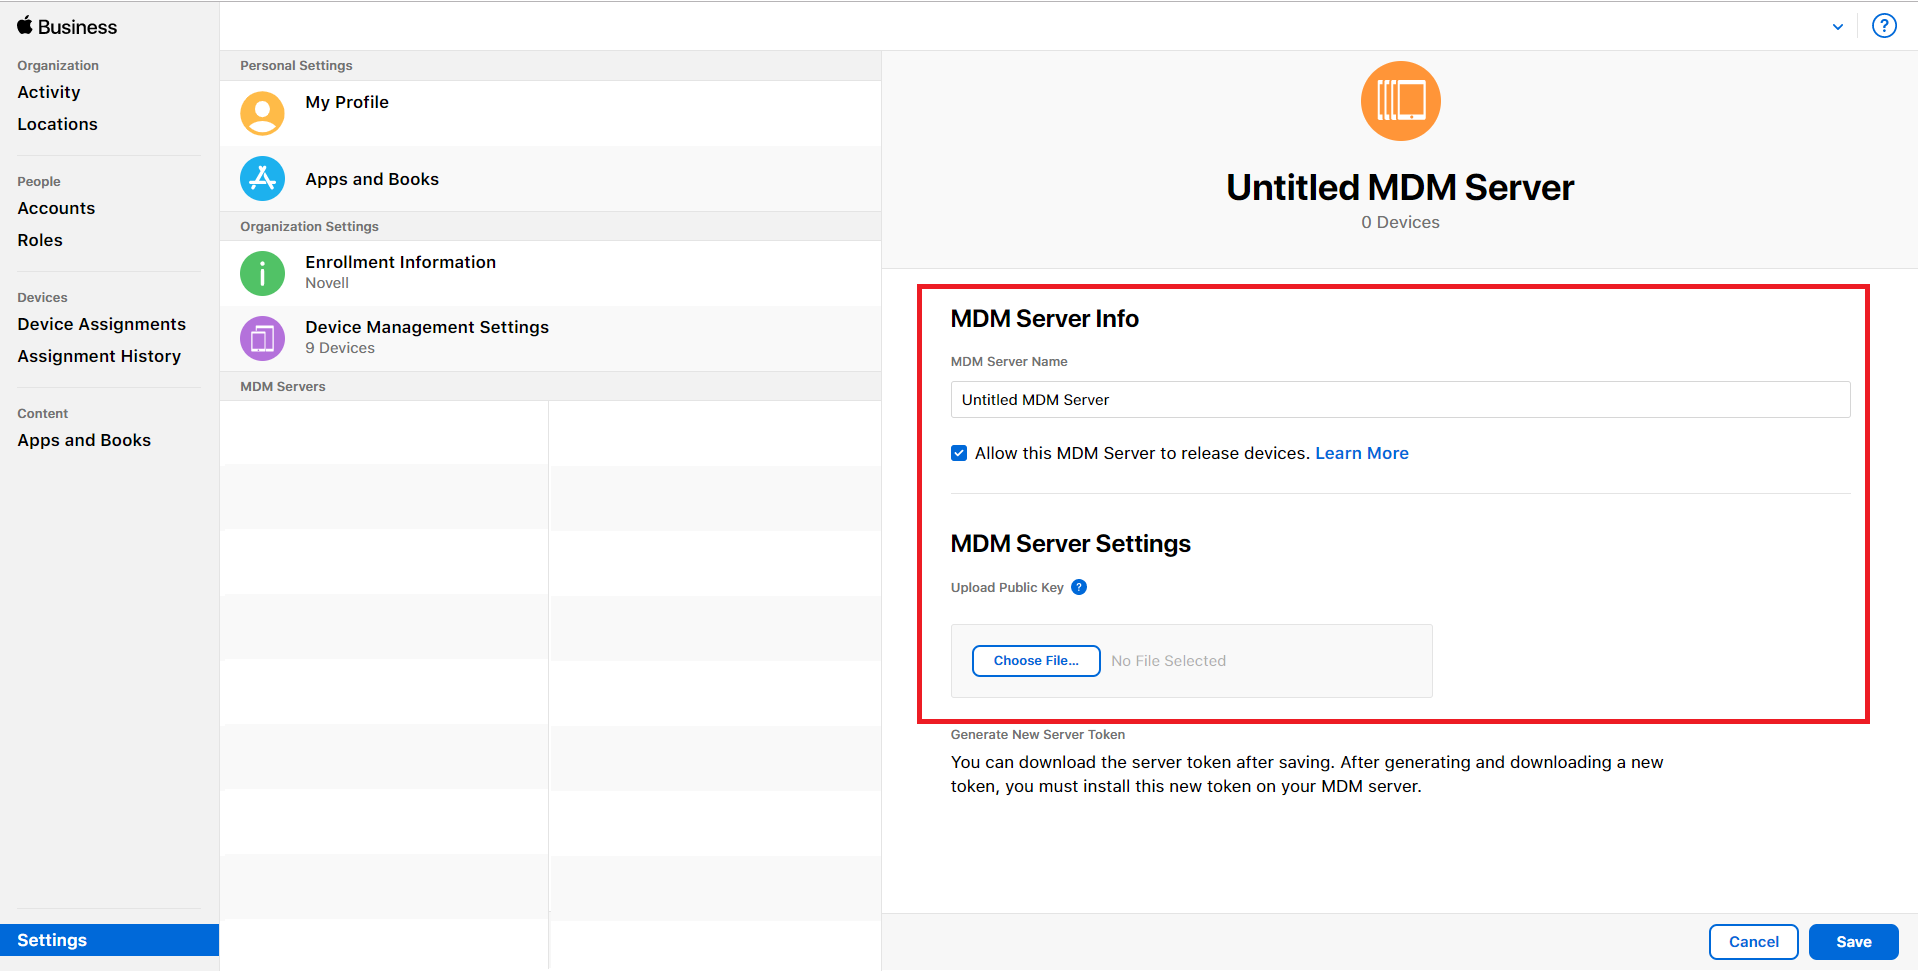Open the Activity section in sidebar
Viewport: 1918px width, 975px height.
point(49,92)
